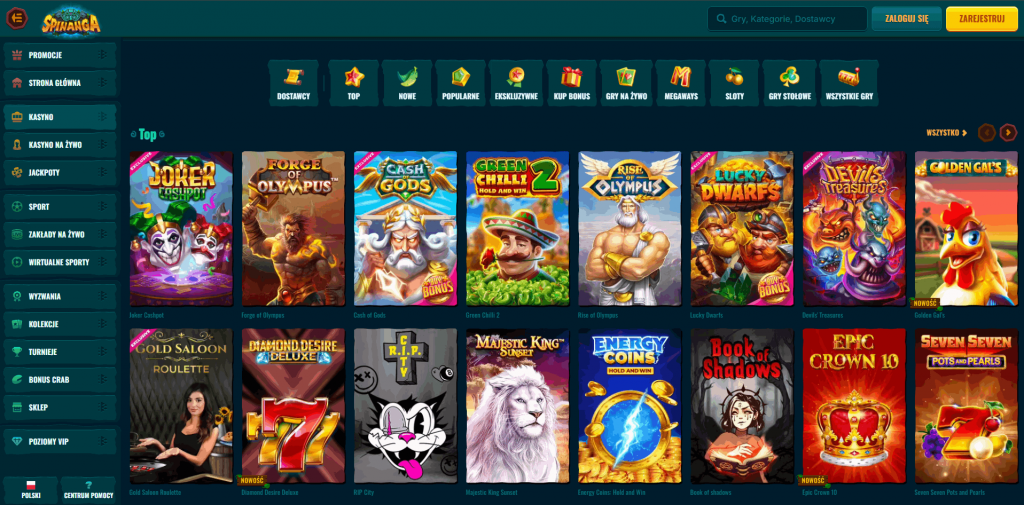Open the Kup Bonus gift category

571,83
